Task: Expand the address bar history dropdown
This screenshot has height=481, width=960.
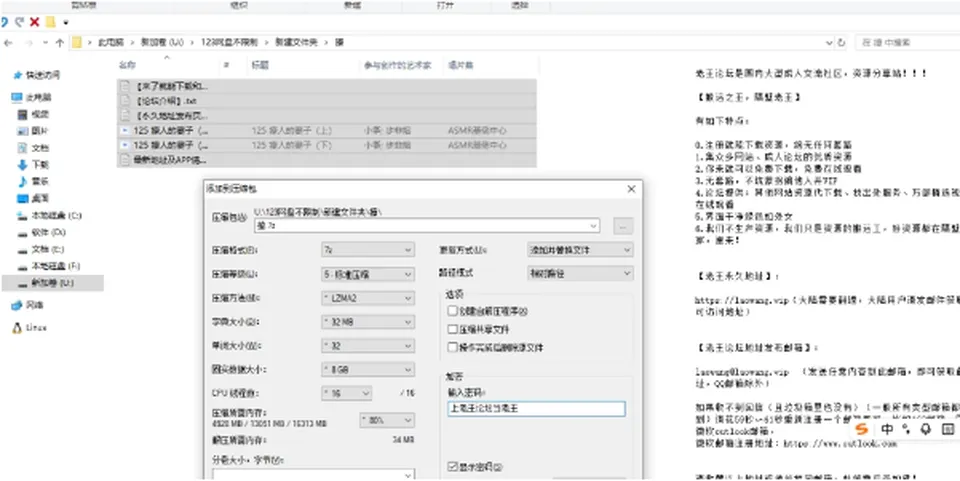Action: click(829, 43)
